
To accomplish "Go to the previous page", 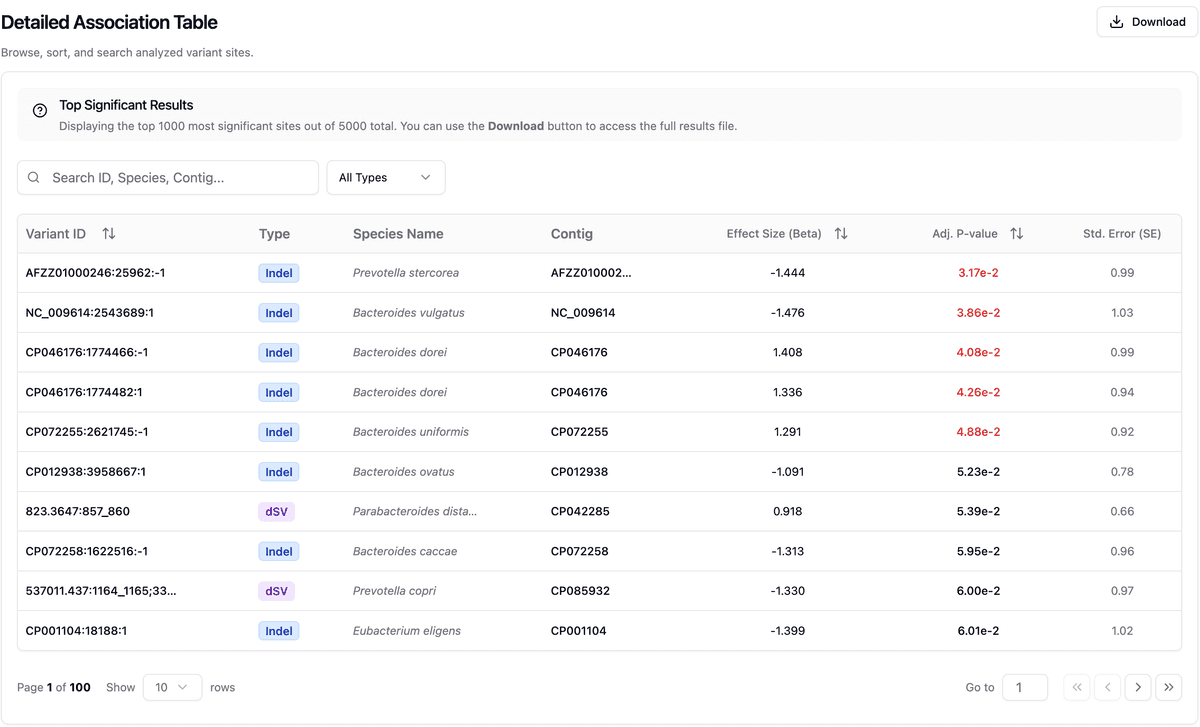I will (1107, 687).
